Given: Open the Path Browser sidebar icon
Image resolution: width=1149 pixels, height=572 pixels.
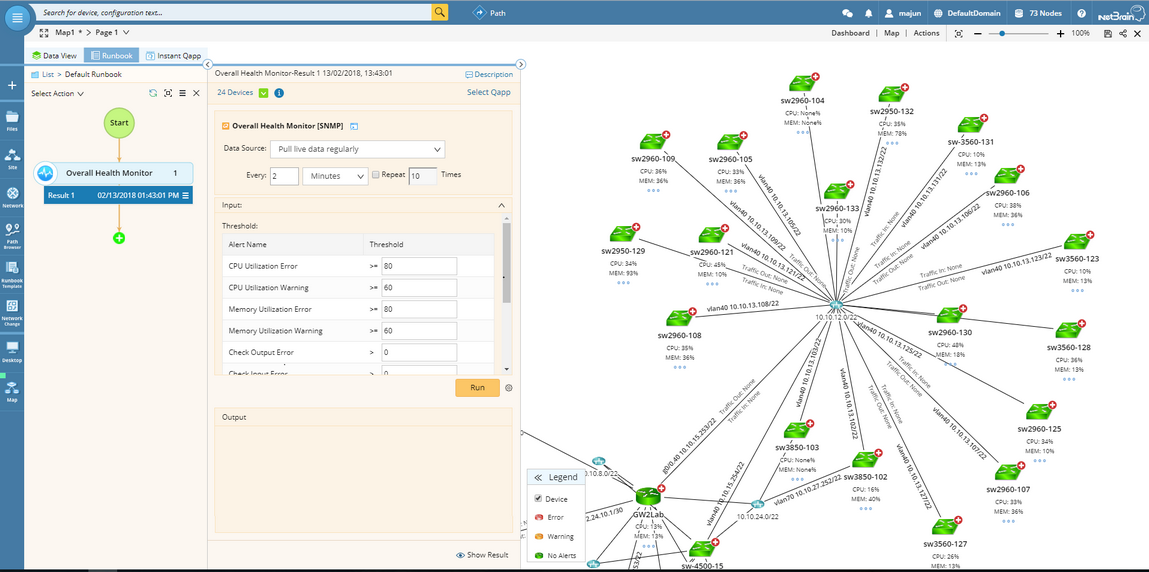Looking at the screenshot, I should 12,233.
